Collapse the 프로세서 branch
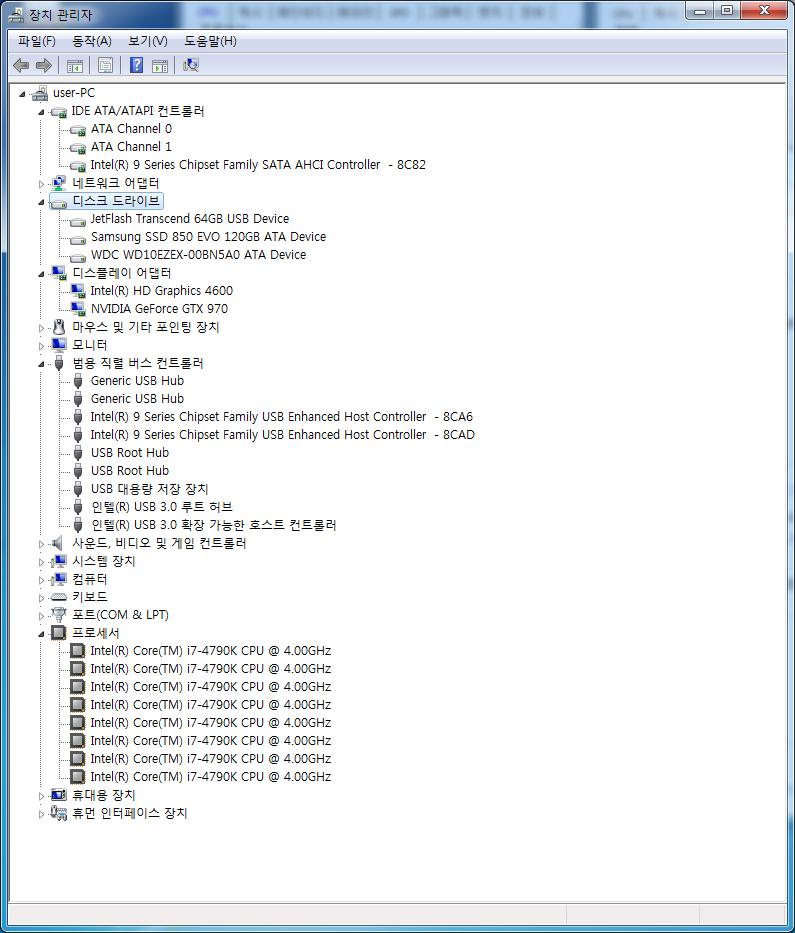Viewport: 795px width, 933px height. pos(41,634)
